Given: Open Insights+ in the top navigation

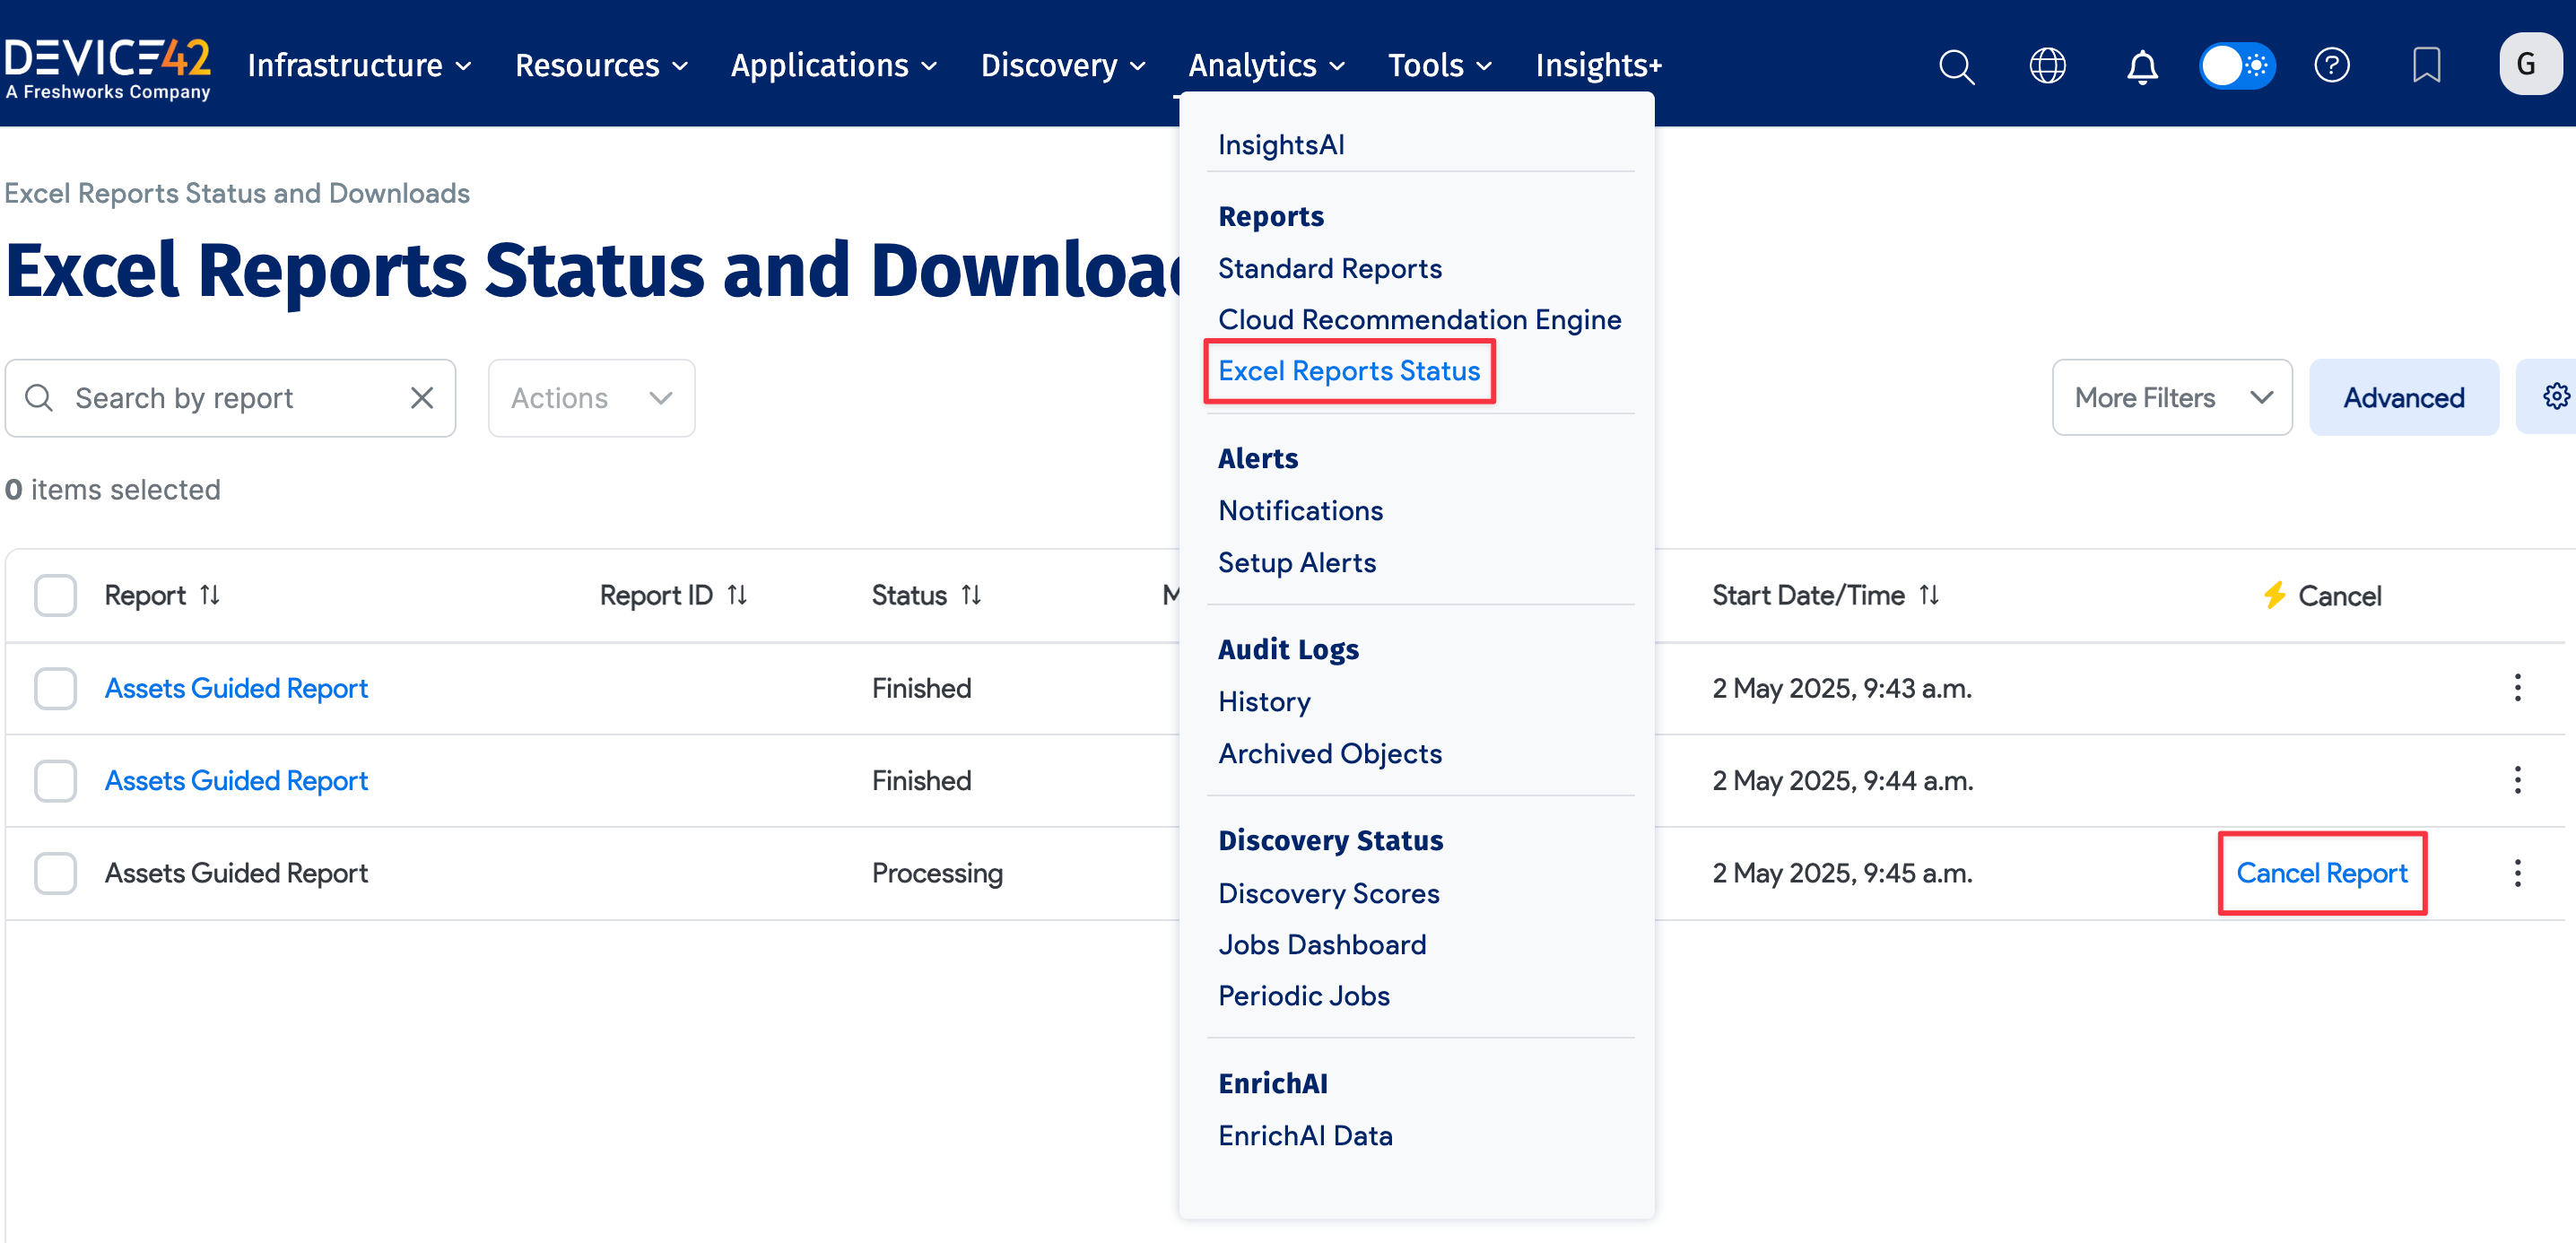Looking at the screenshot, I should (1598, 66).
